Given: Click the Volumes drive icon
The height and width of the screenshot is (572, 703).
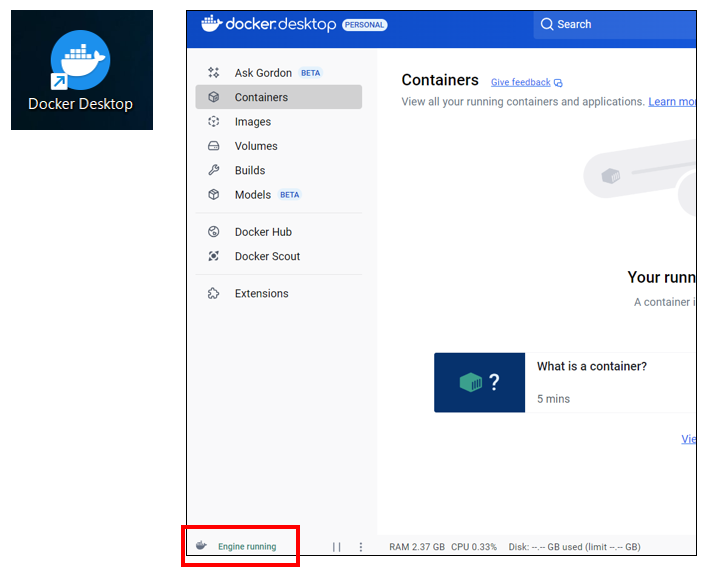Looking at the screenshot, I should 214,146.
